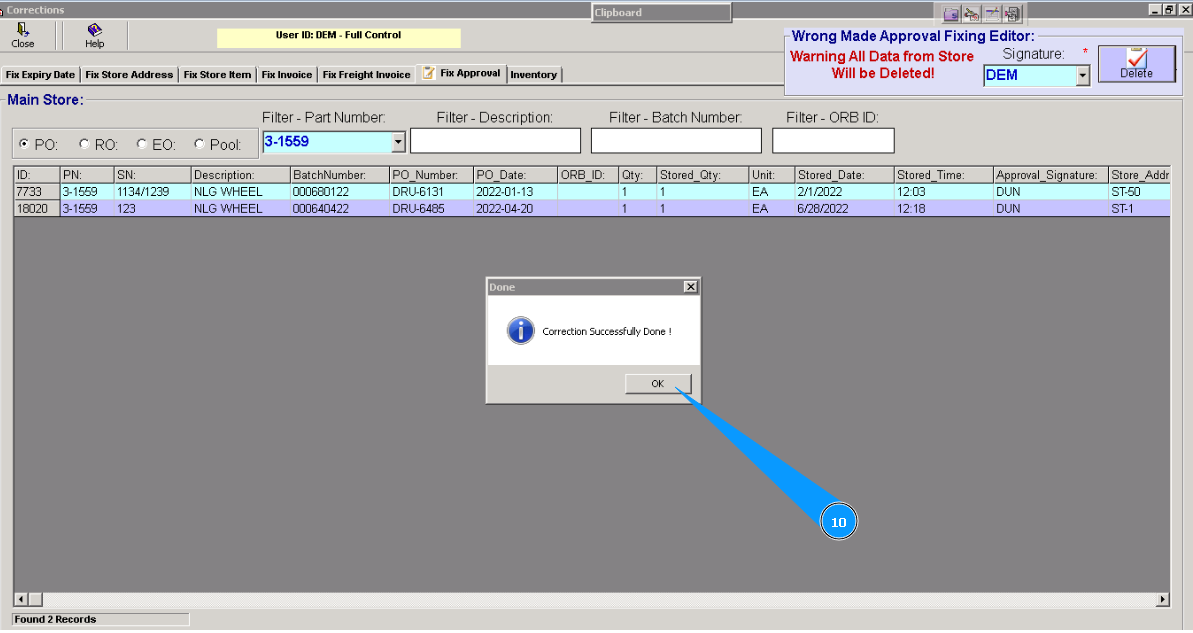Click the Close door icon in toolbar

pos(22,30)
